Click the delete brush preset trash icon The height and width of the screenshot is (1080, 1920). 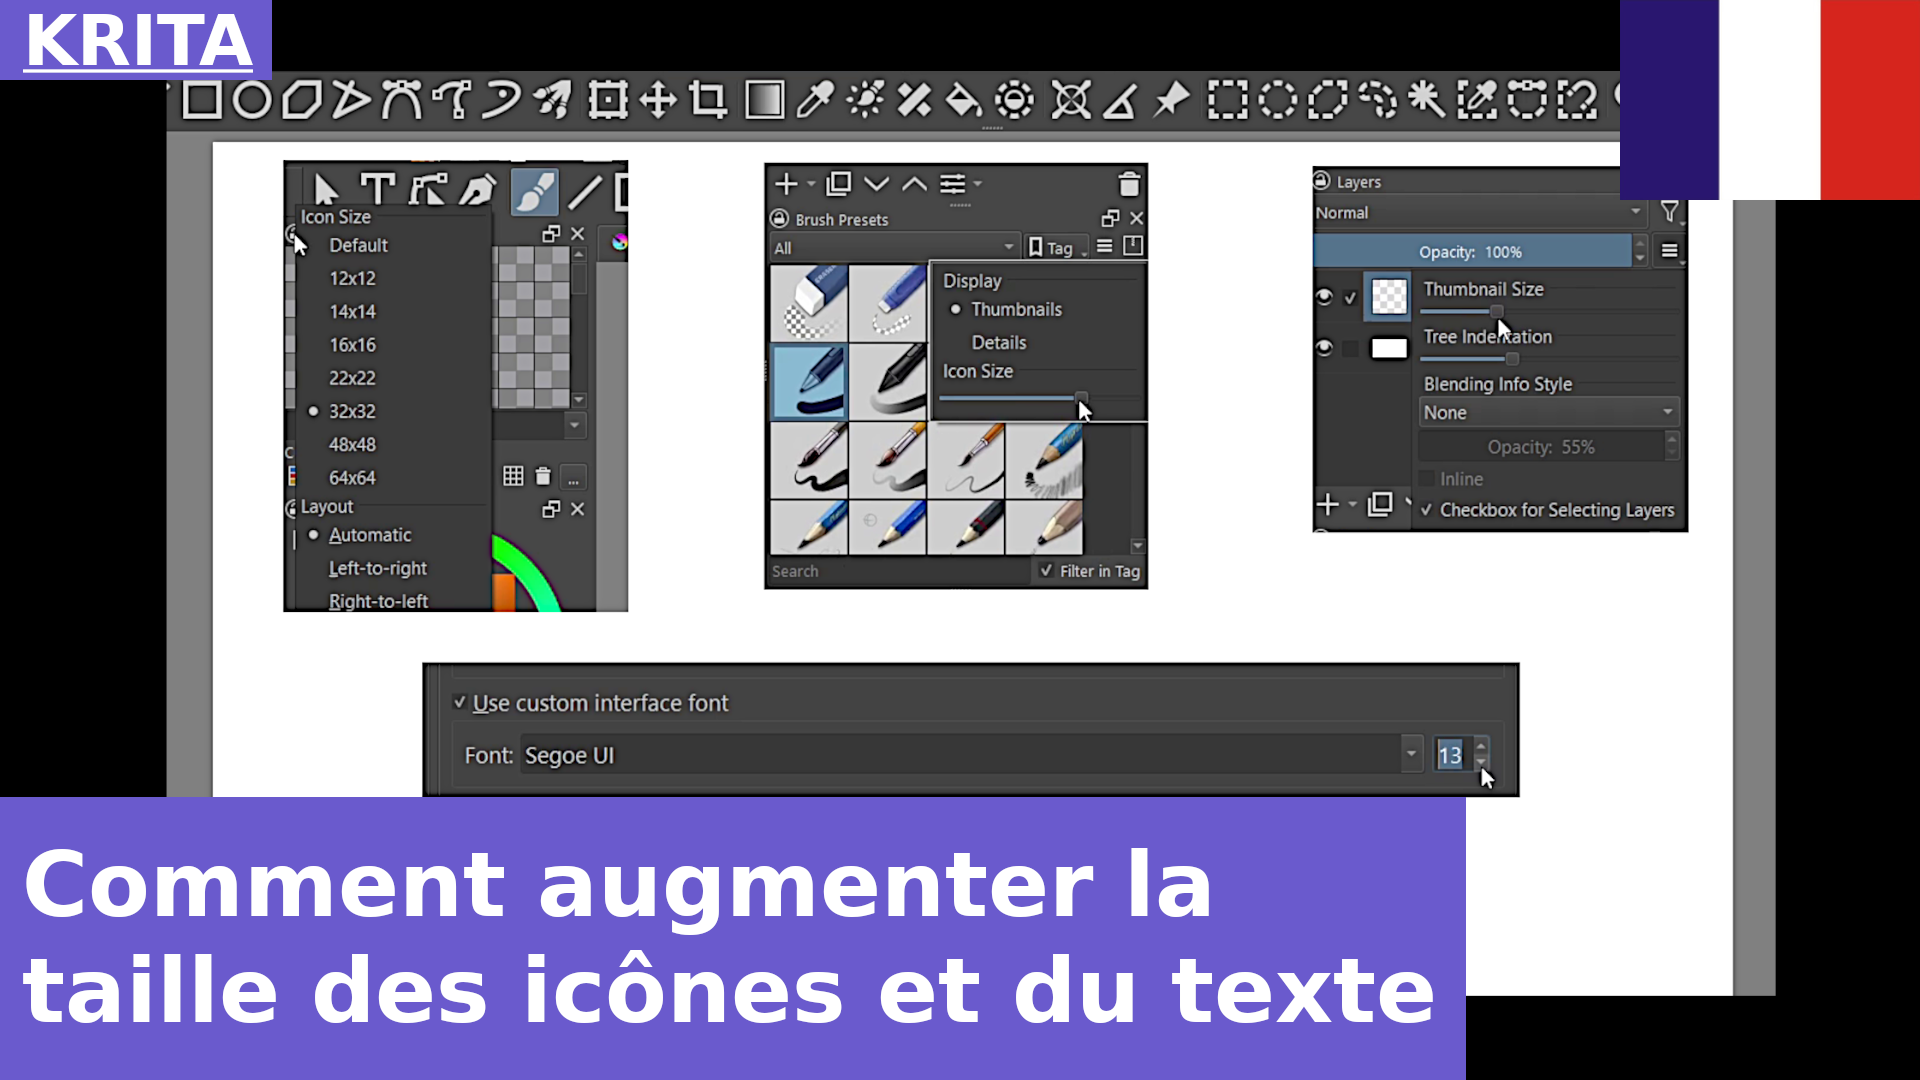click(x=1129, y=184)
